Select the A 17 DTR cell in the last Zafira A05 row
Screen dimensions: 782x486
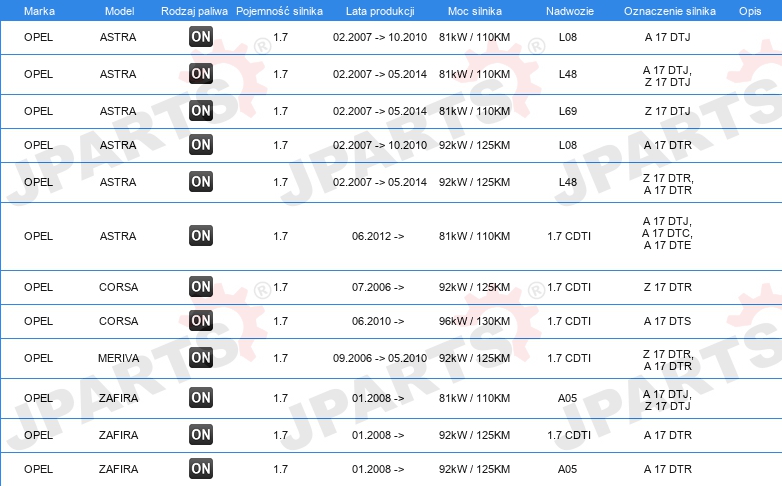tap(667, 469)
